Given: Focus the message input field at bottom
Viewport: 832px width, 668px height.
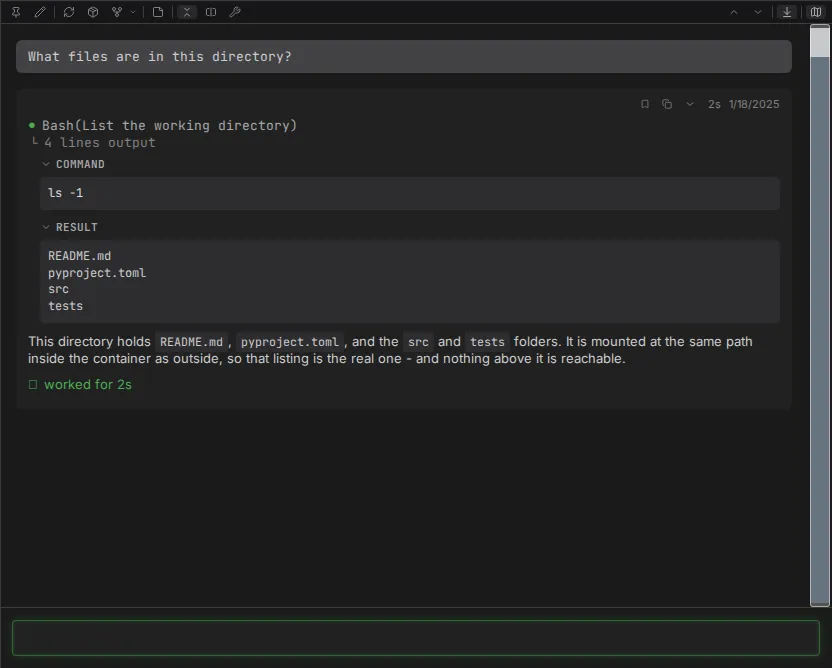Looking at the screenshot, I should (x=415, y=638).
